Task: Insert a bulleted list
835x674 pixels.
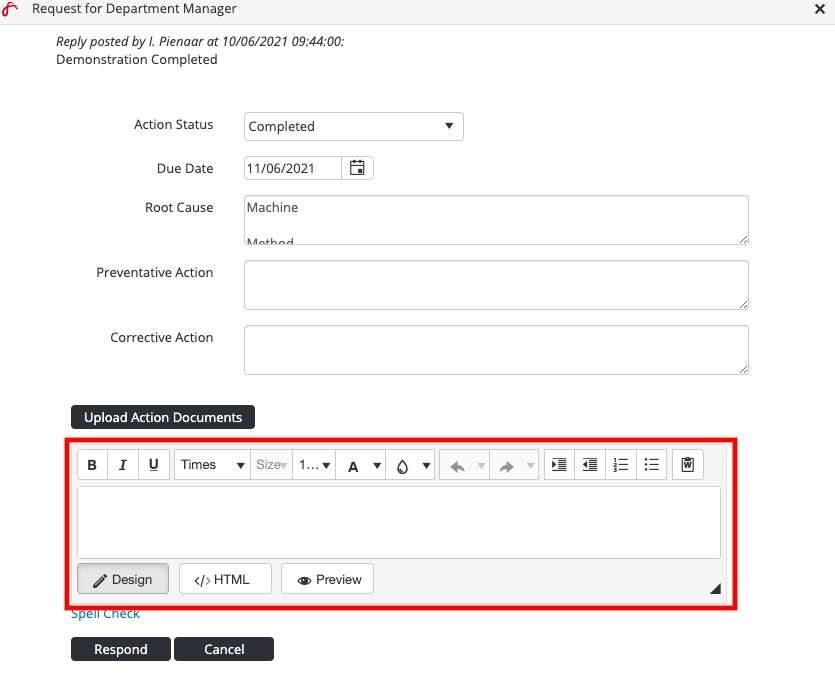Action: click(651, 465)
